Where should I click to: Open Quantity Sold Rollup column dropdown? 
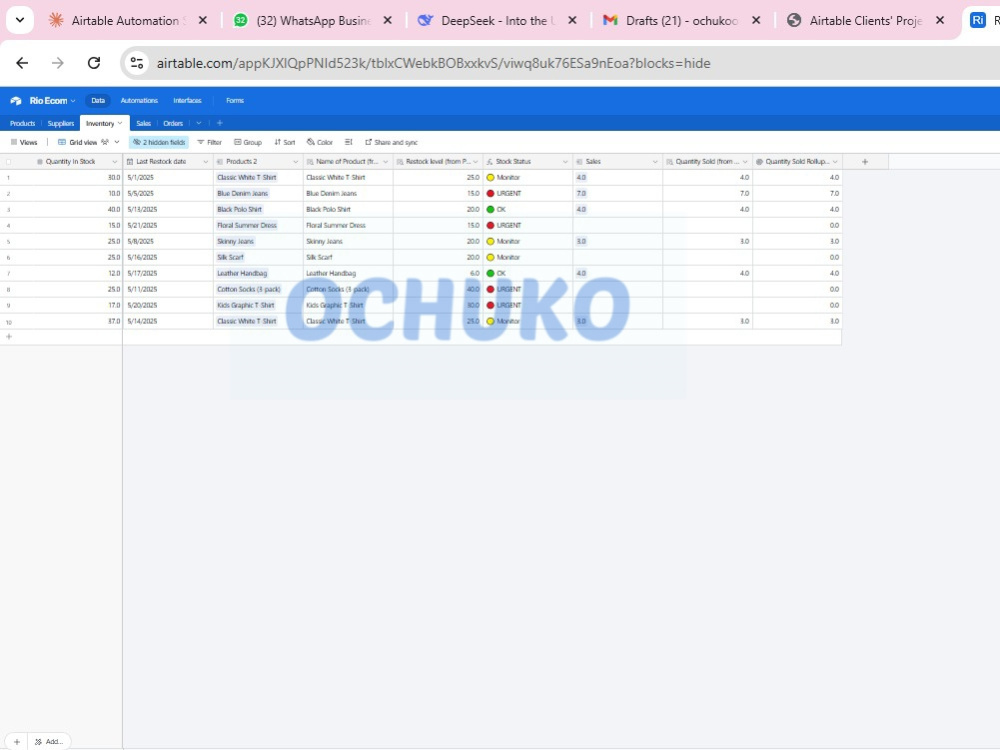(835, 162)
